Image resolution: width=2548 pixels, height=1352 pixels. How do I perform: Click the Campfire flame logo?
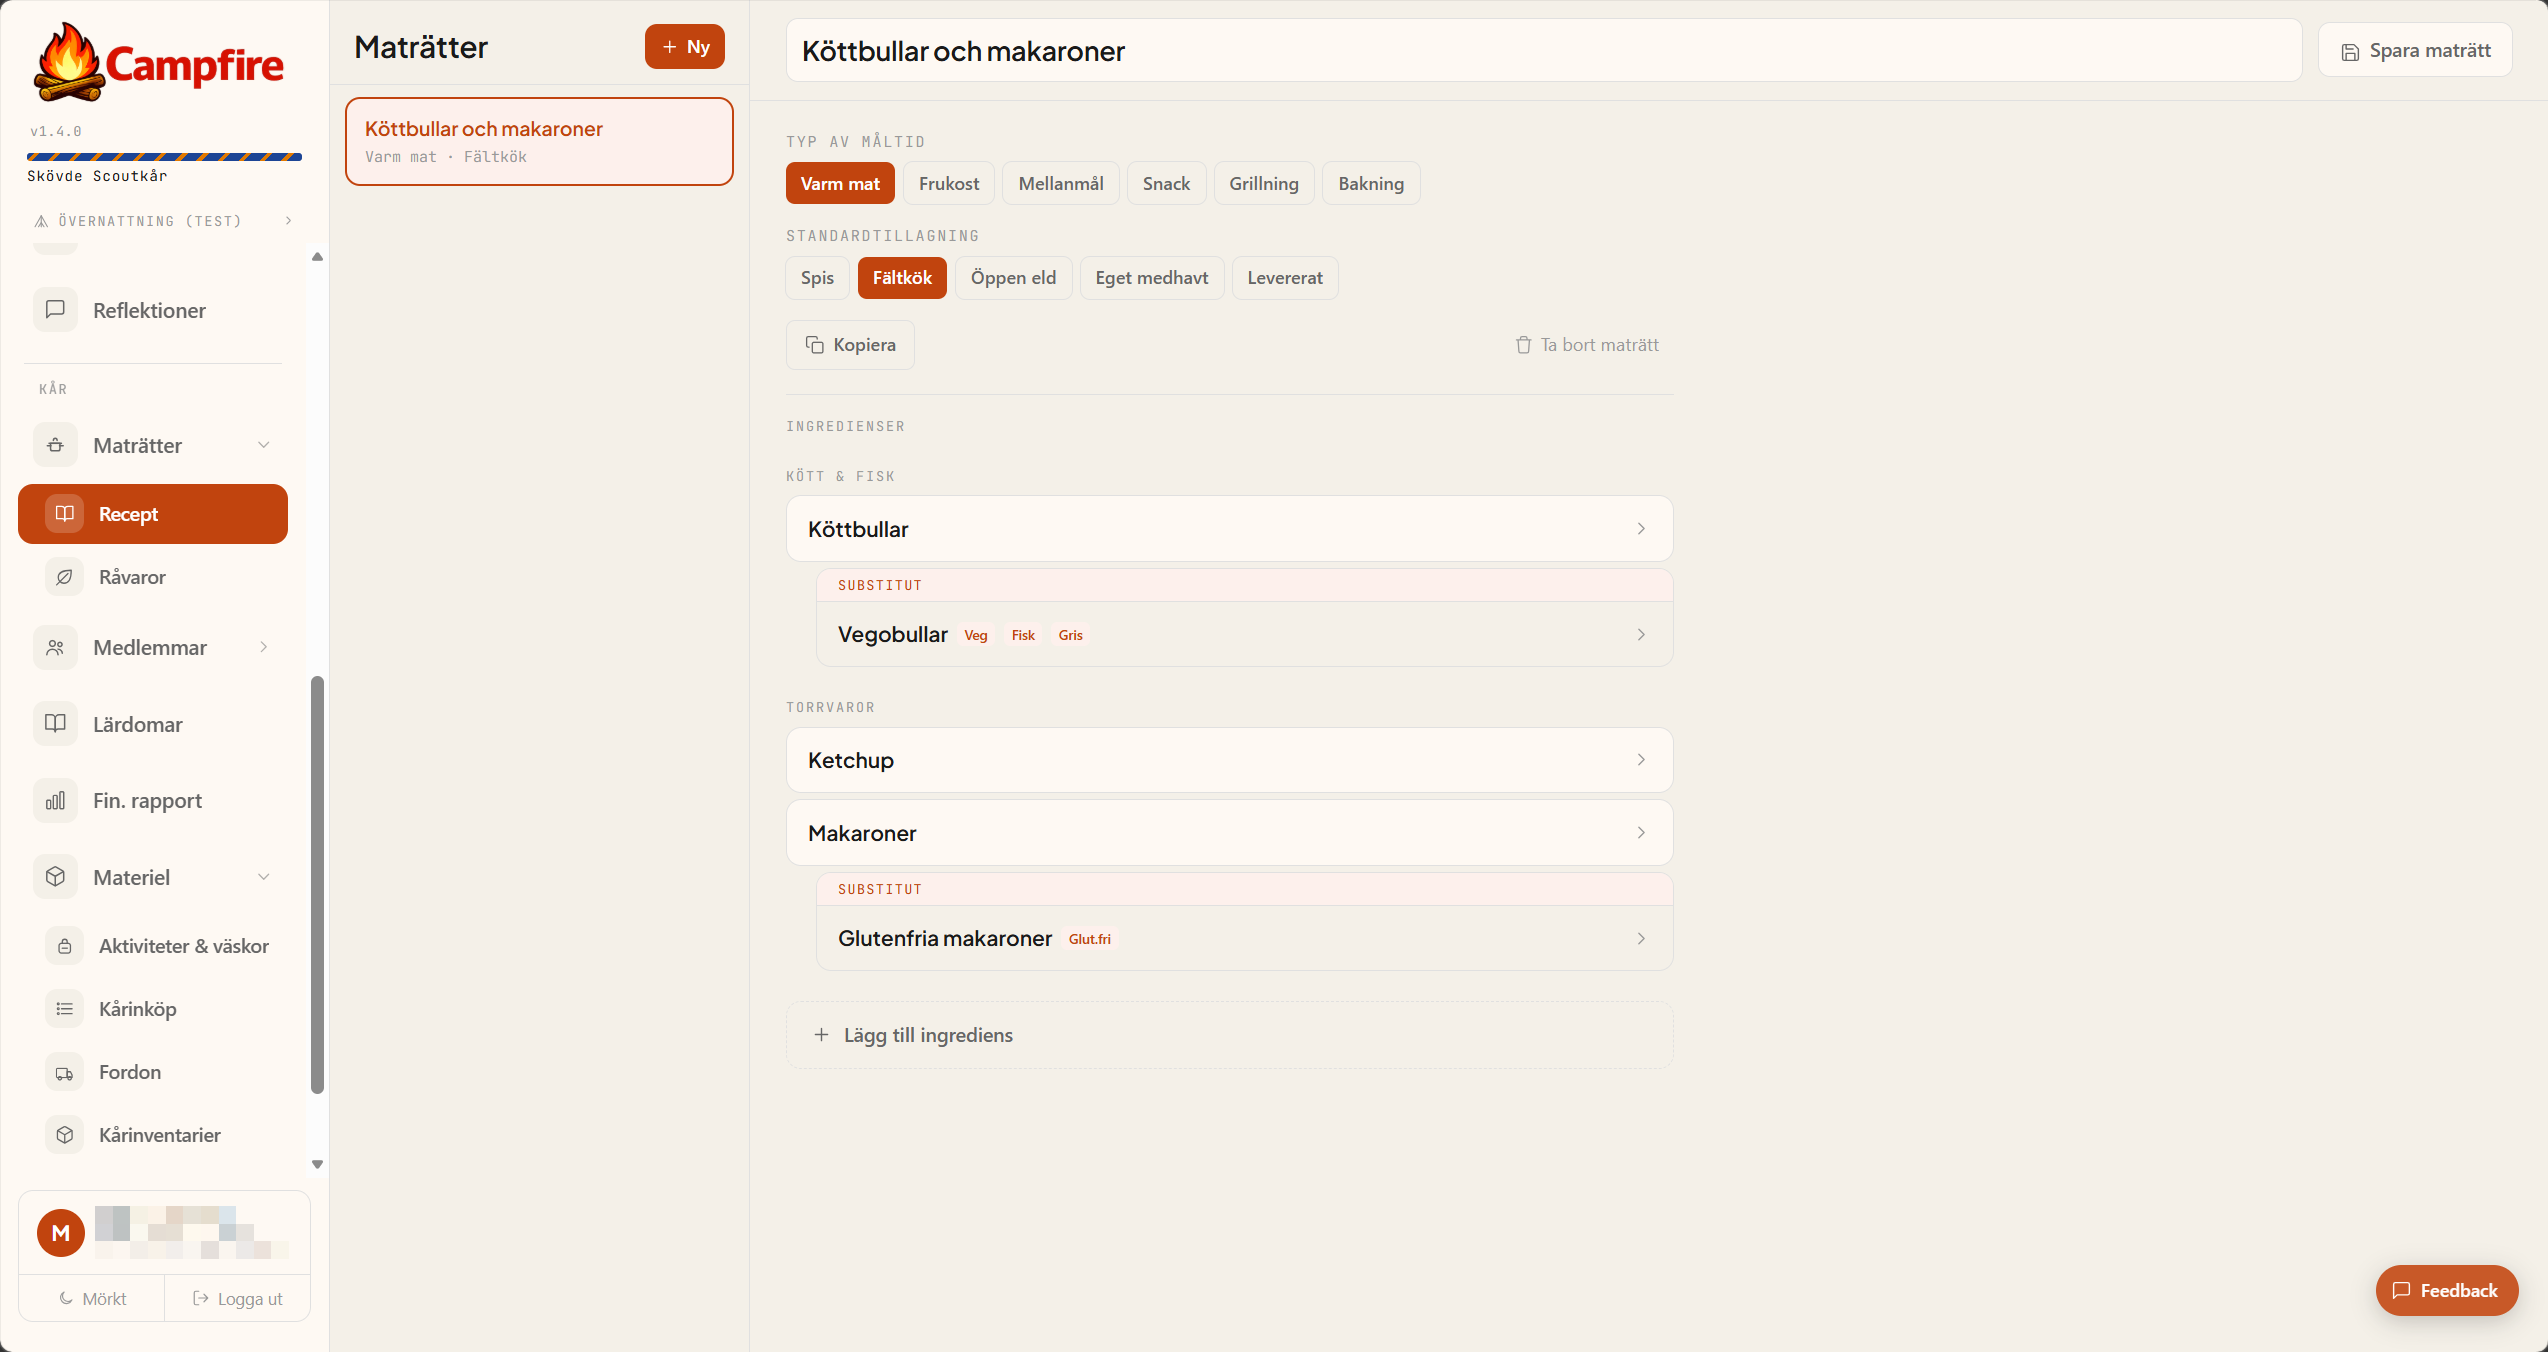[x=68, y=62]
